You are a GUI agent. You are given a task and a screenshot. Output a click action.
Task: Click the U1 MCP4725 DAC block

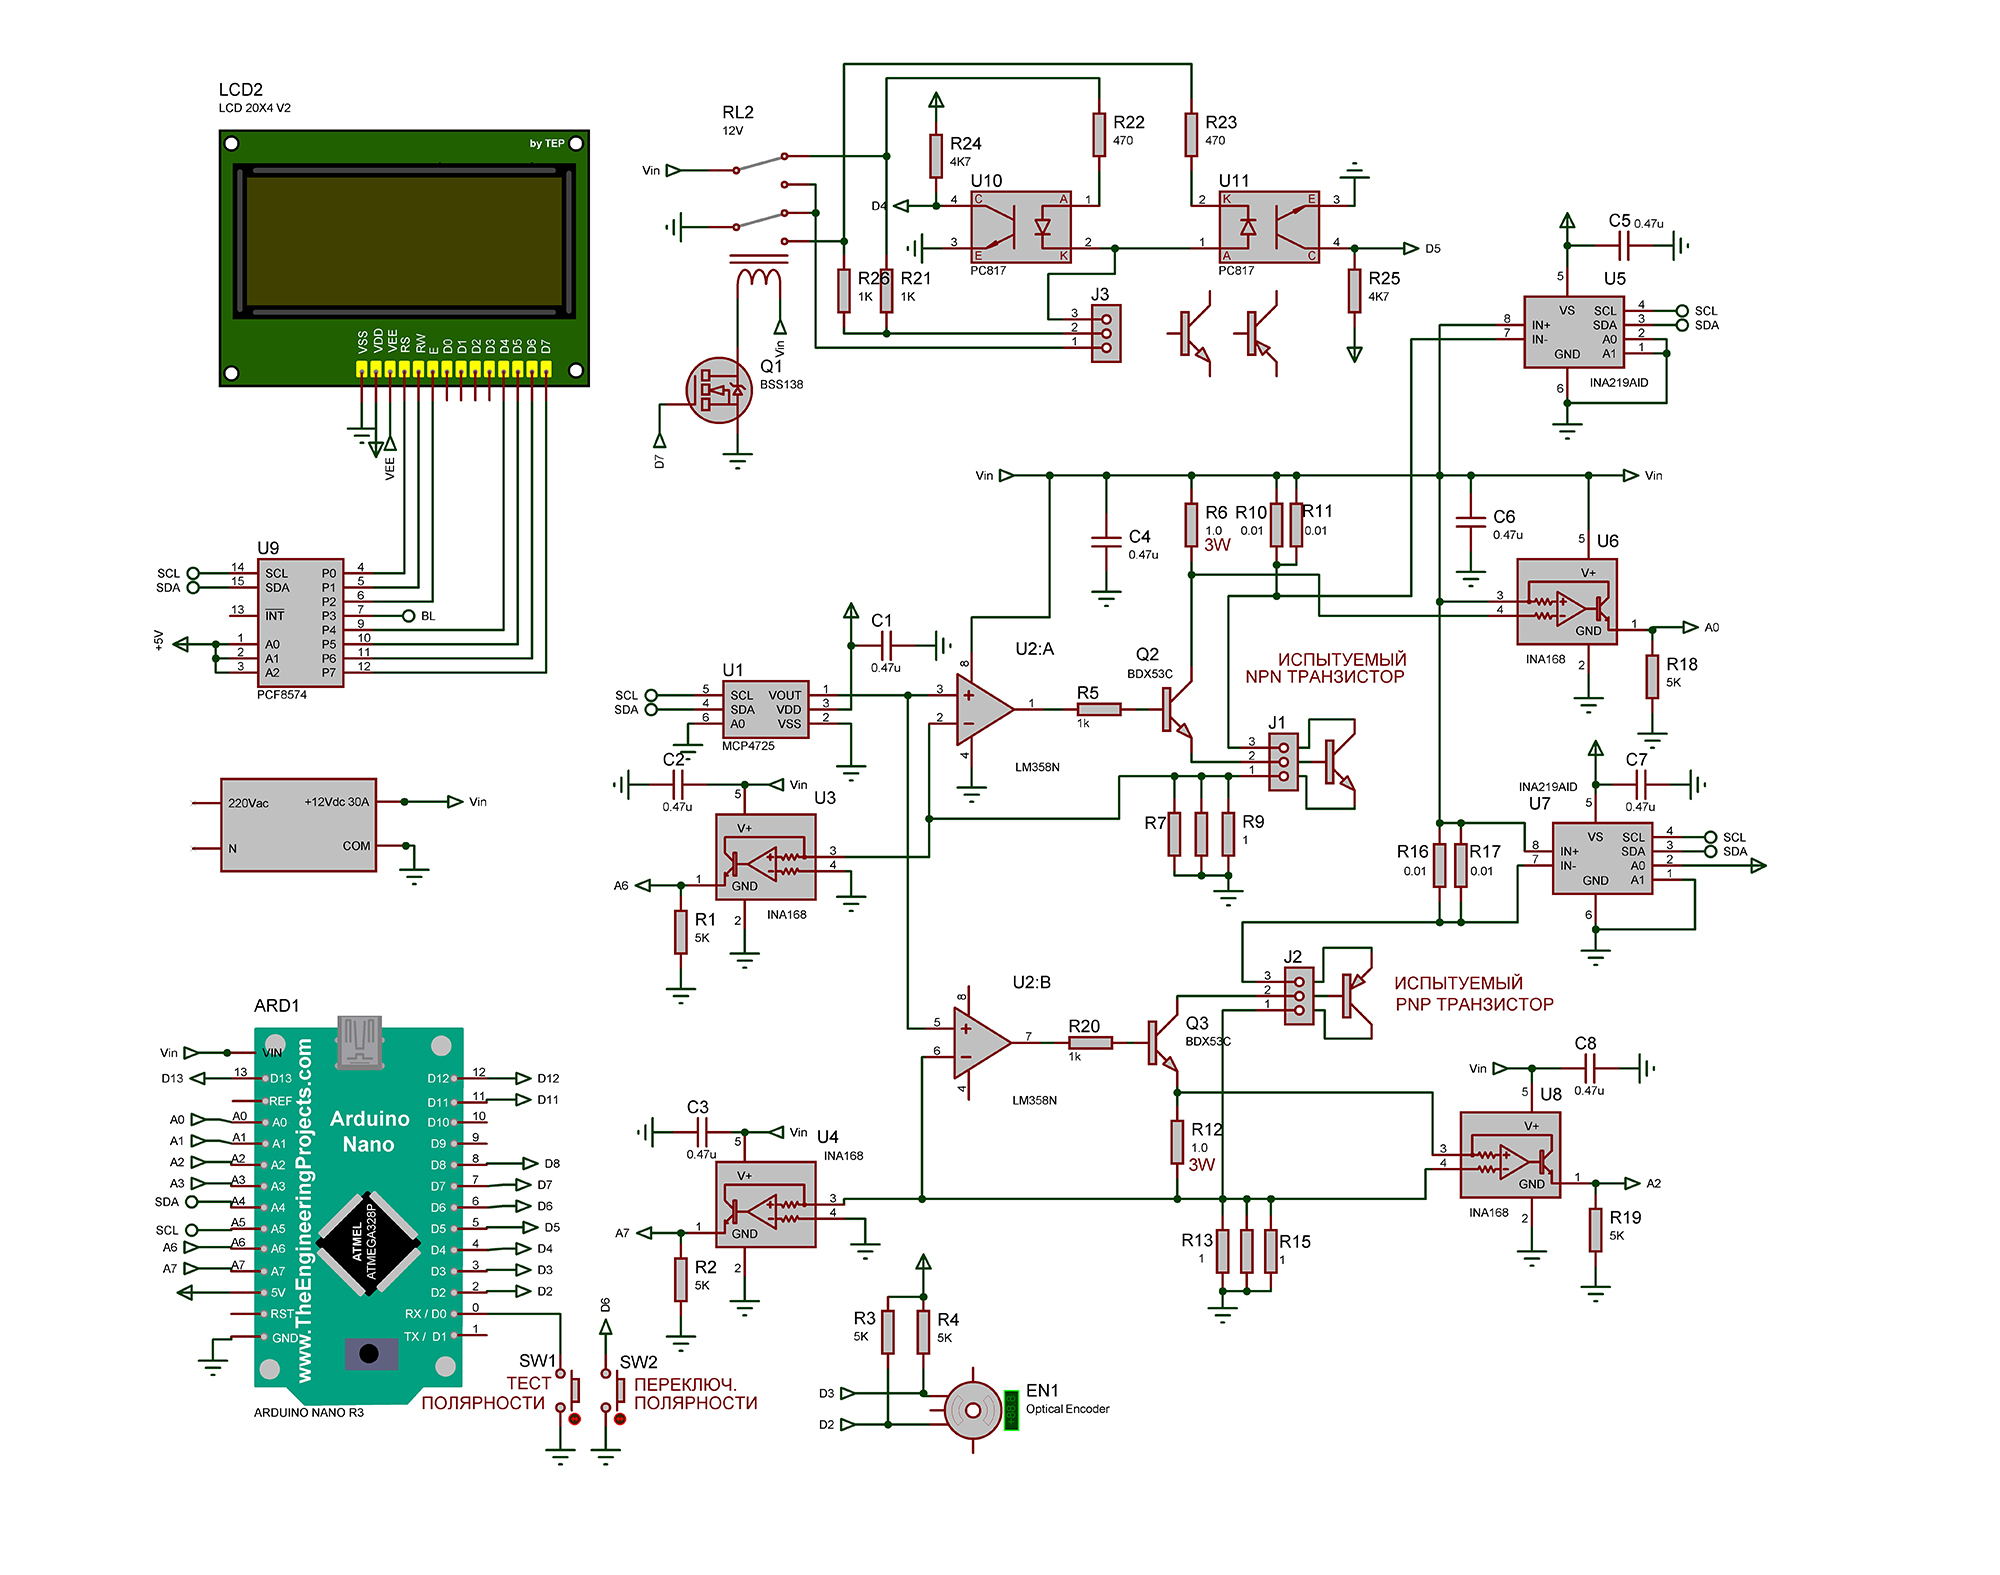(765, 709)
